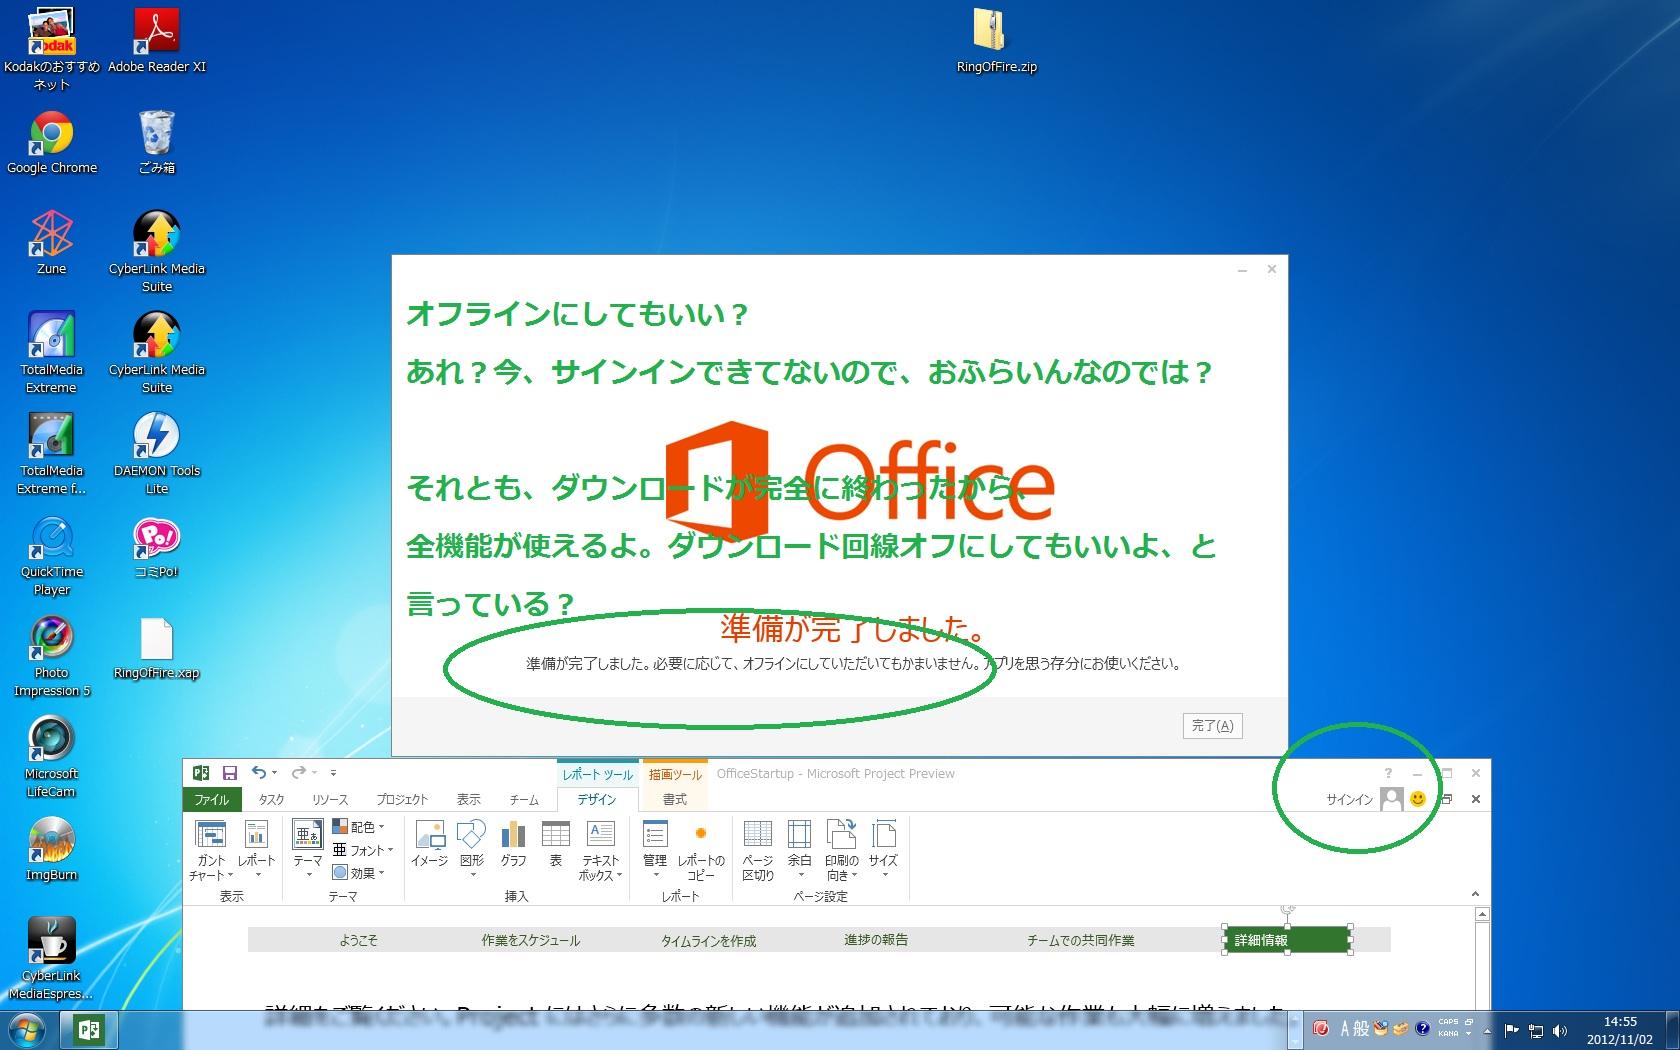Select the green 詳細情報 box
This screenshot has height=1050, width=1680.
[1287, 940]
